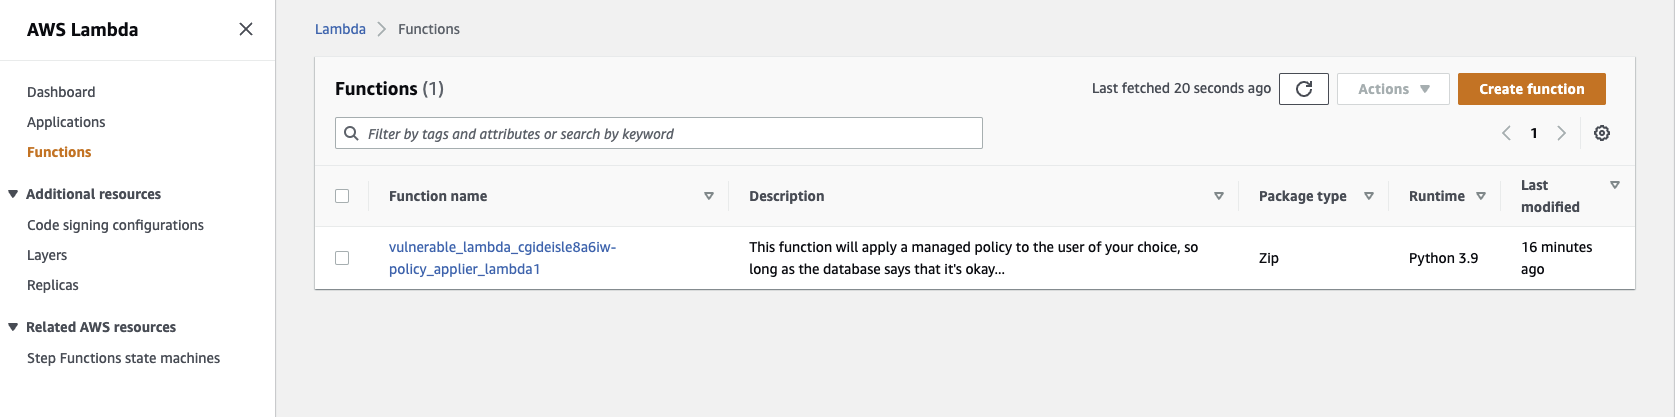Go to previous page arrow
The image size is (1678, 417).
pyautogui.click(x=1506, y=133)
